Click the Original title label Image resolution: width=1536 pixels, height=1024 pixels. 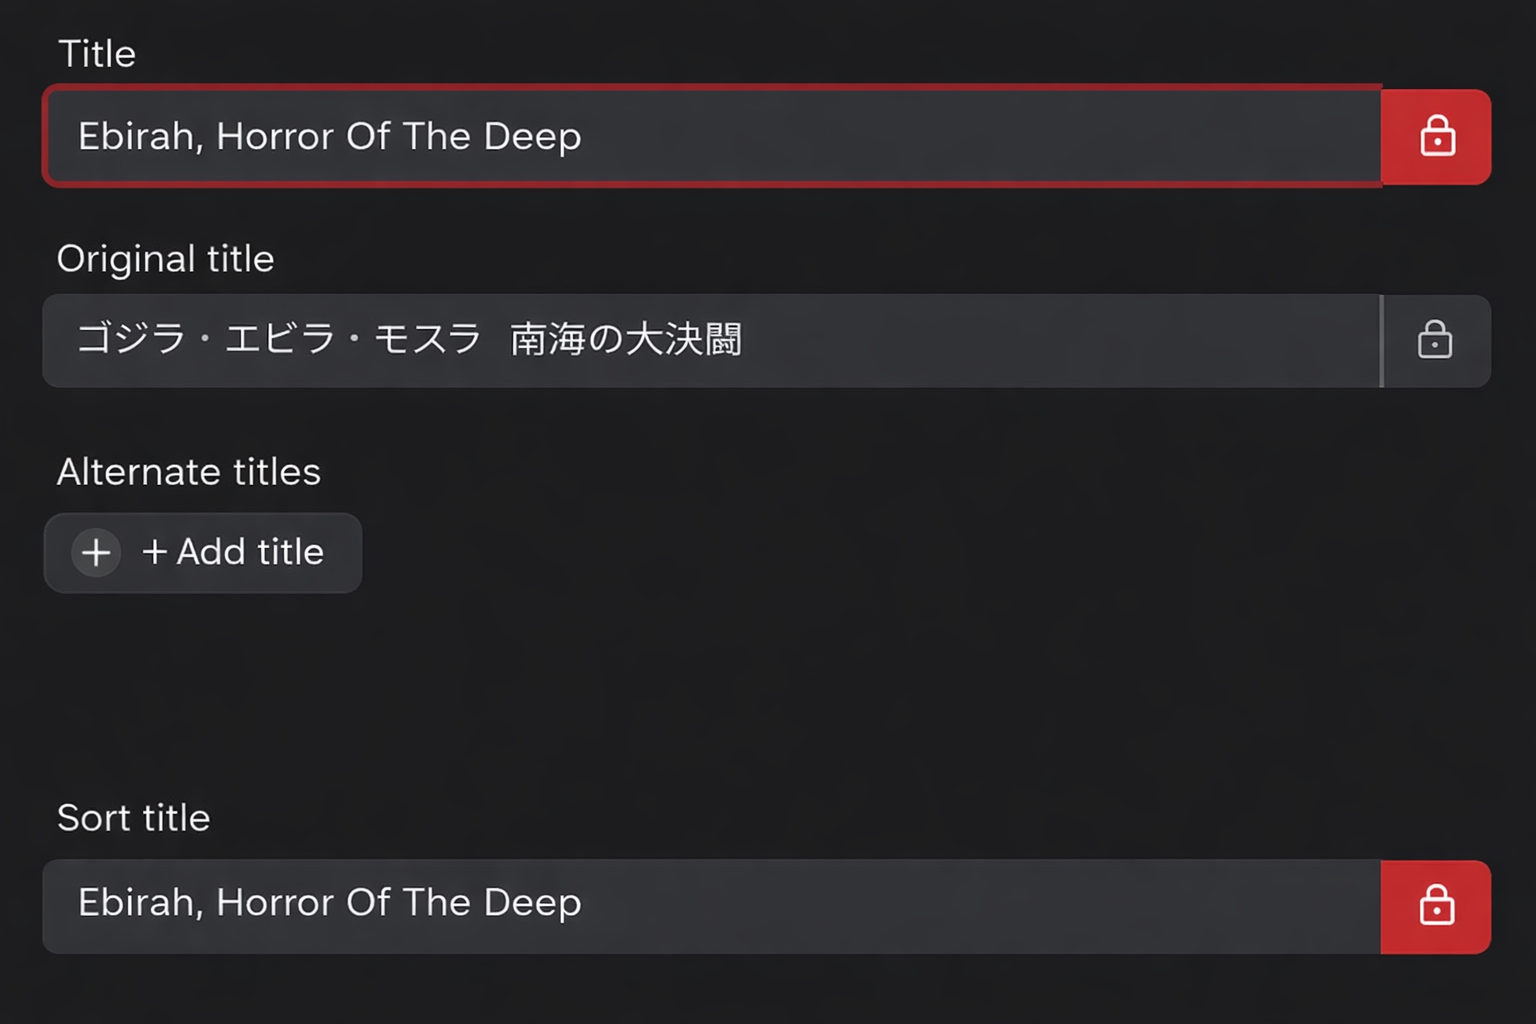tap(165, 259)
